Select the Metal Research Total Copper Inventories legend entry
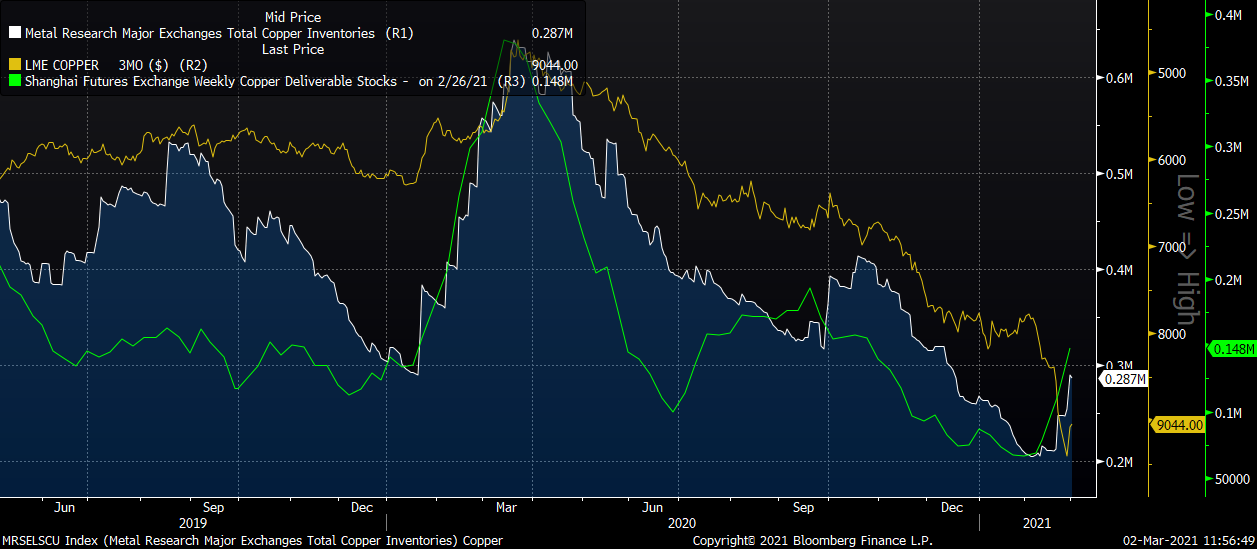Viewport: 1257px width, 549px height. point(216,34)
